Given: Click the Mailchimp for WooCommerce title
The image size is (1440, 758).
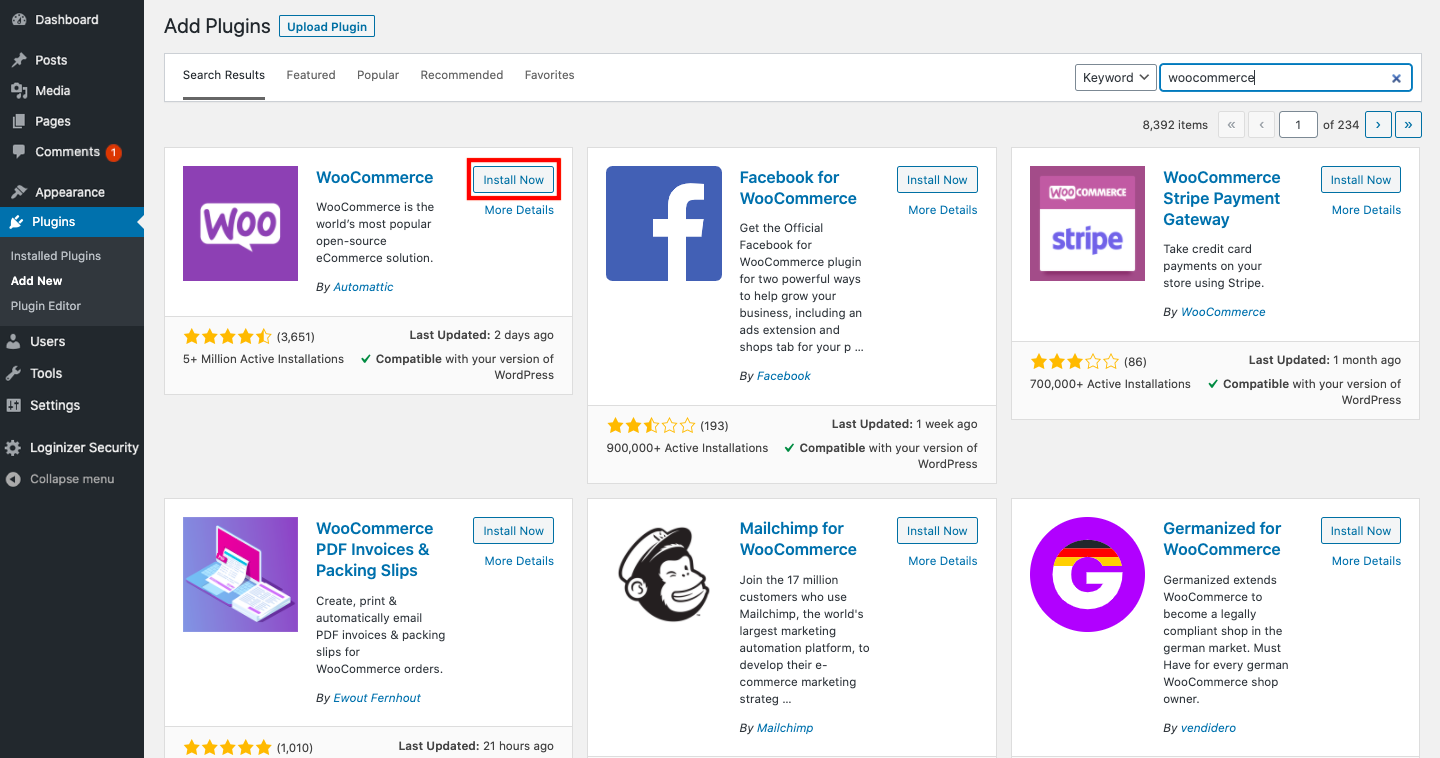Looking at the screenshot, I should click(x=798, y=539).
